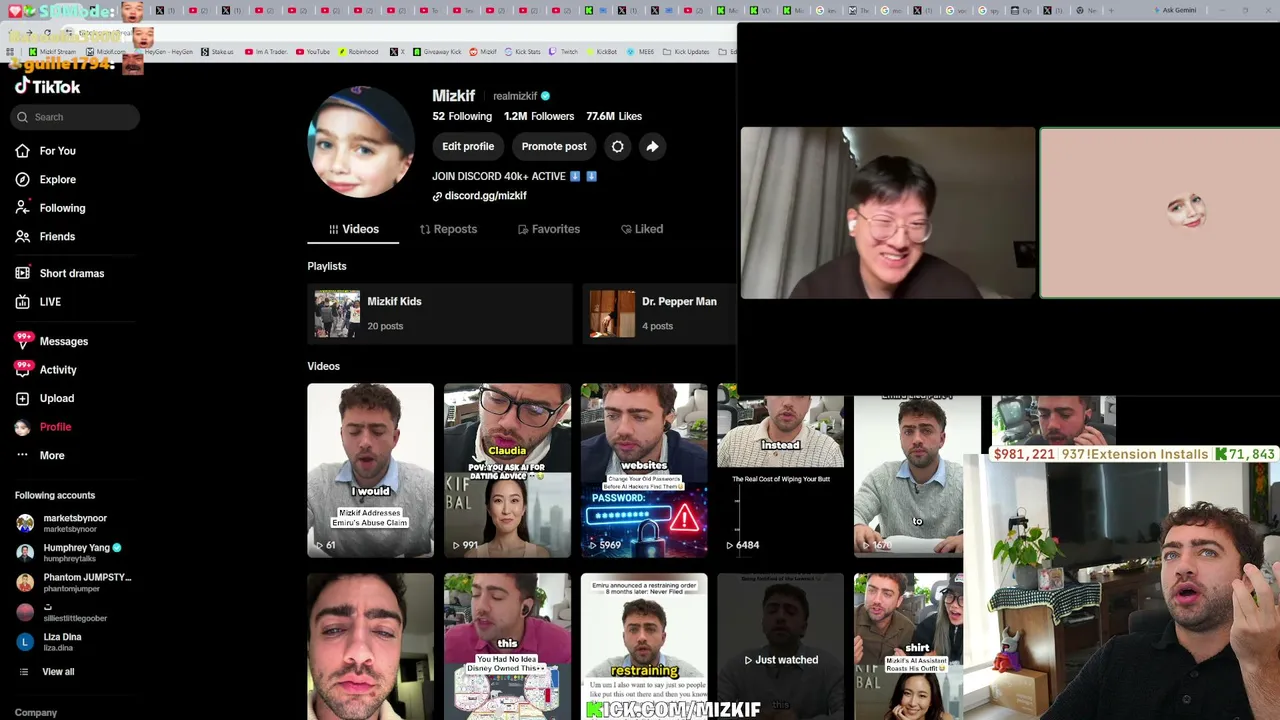Open the KickBot bookmark

click(x=602, y=52)
